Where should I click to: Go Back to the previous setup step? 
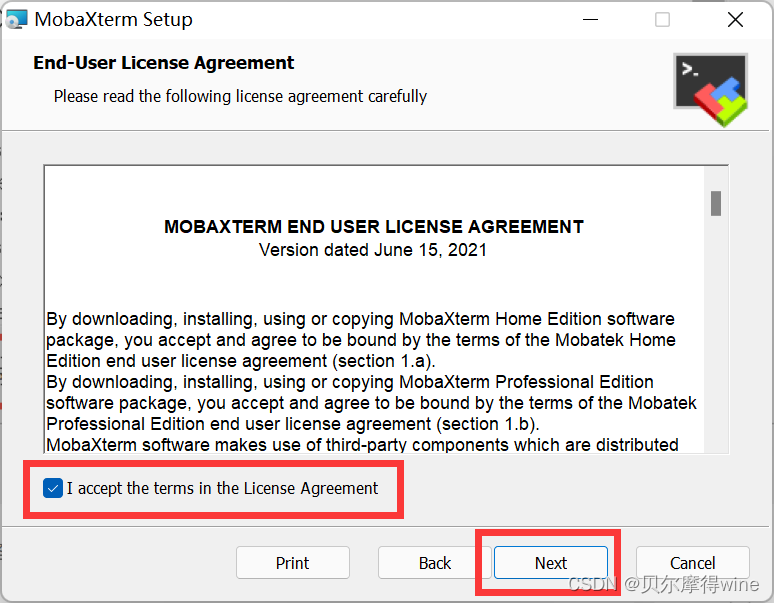click(434, 563)
